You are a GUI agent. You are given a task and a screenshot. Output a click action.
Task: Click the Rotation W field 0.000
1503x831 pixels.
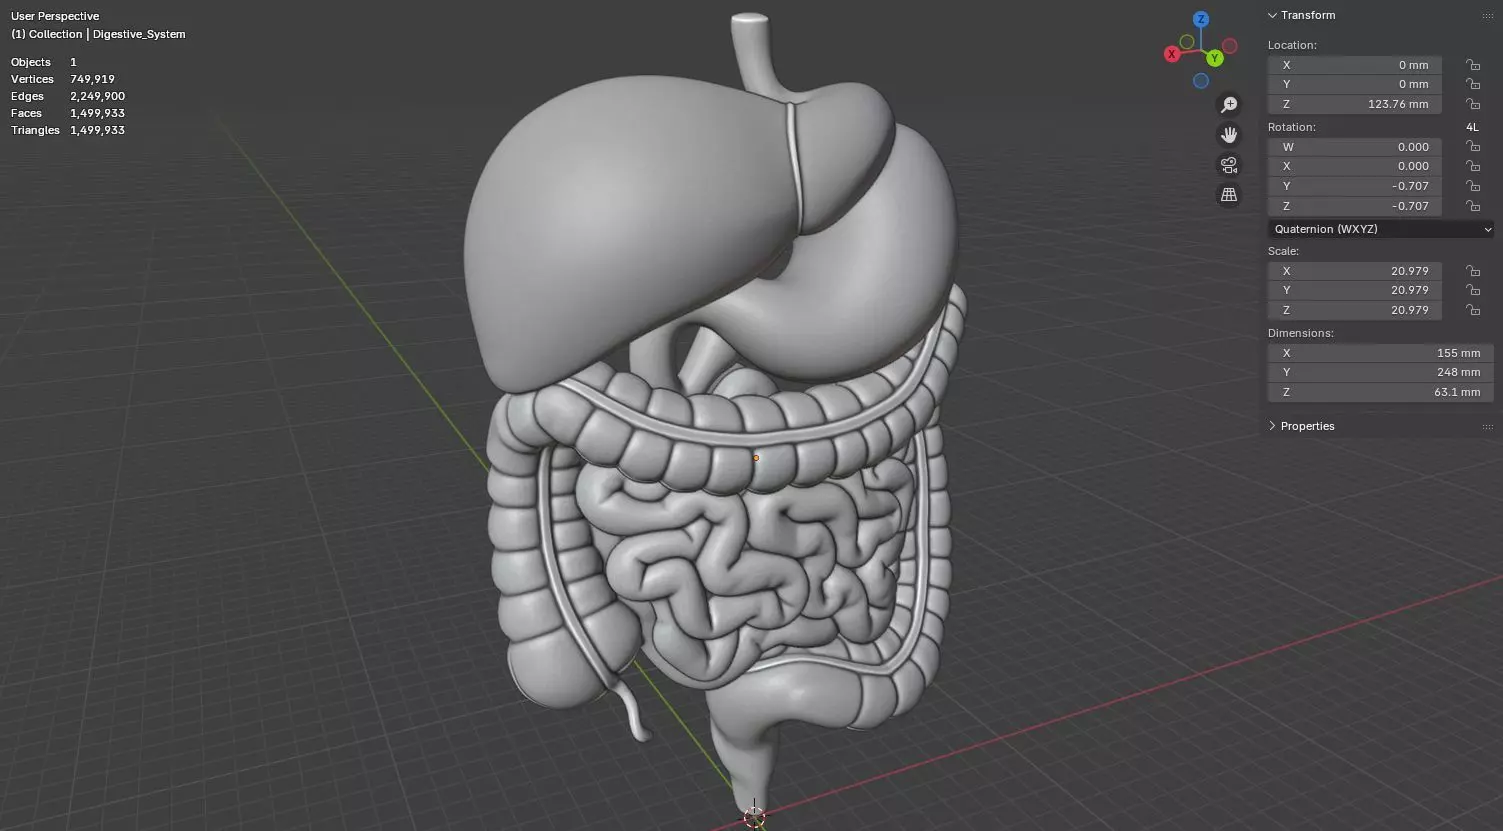[x=1355, y=147]
